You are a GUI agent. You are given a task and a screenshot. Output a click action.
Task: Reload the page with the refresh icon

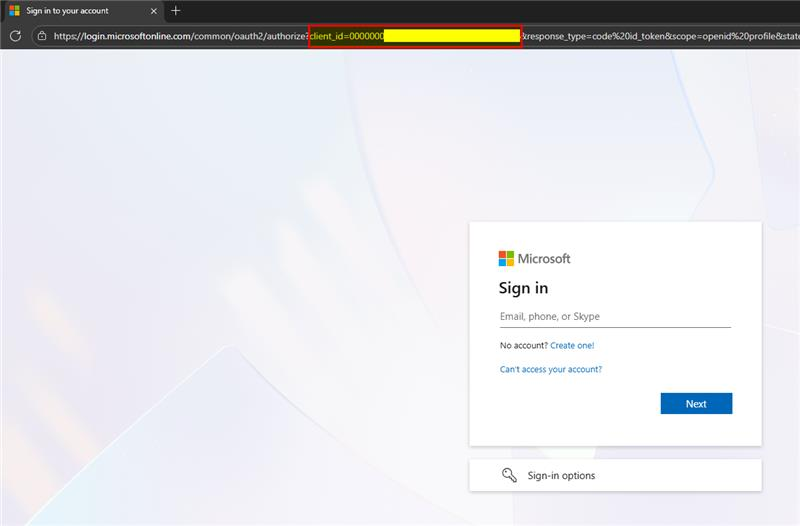(15, 36)
